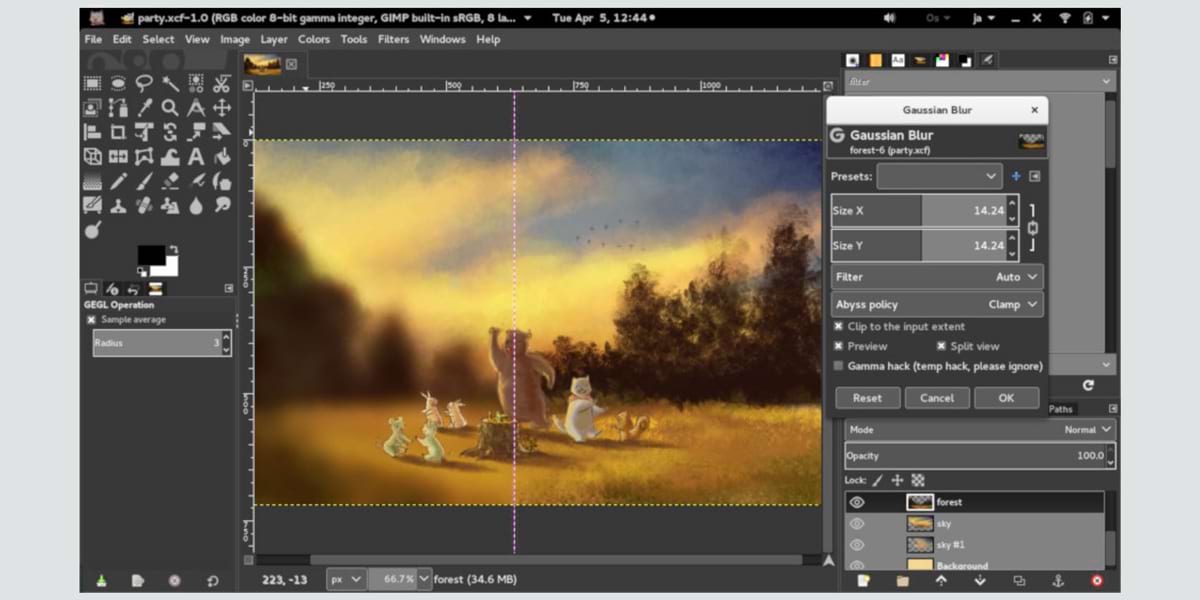Swap foreground and background colors arrow

coord(173,248)
